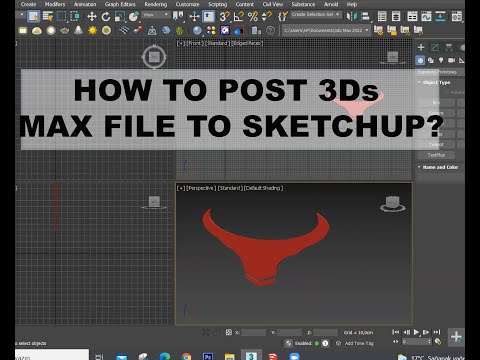Create a Sphere primitive from toolbar
This screenshot has width=480, height=360.
click(51, 31)
